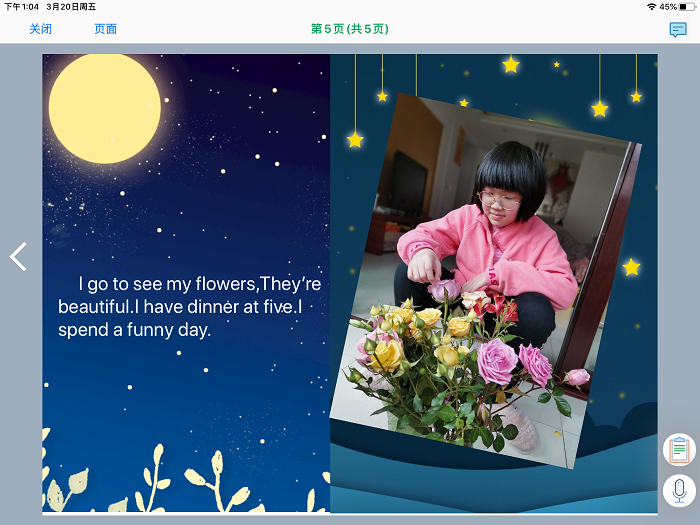The image size is (700, 525).
Task: Tap the 第5页(共5页) page title
Action: tap(349, 29)
